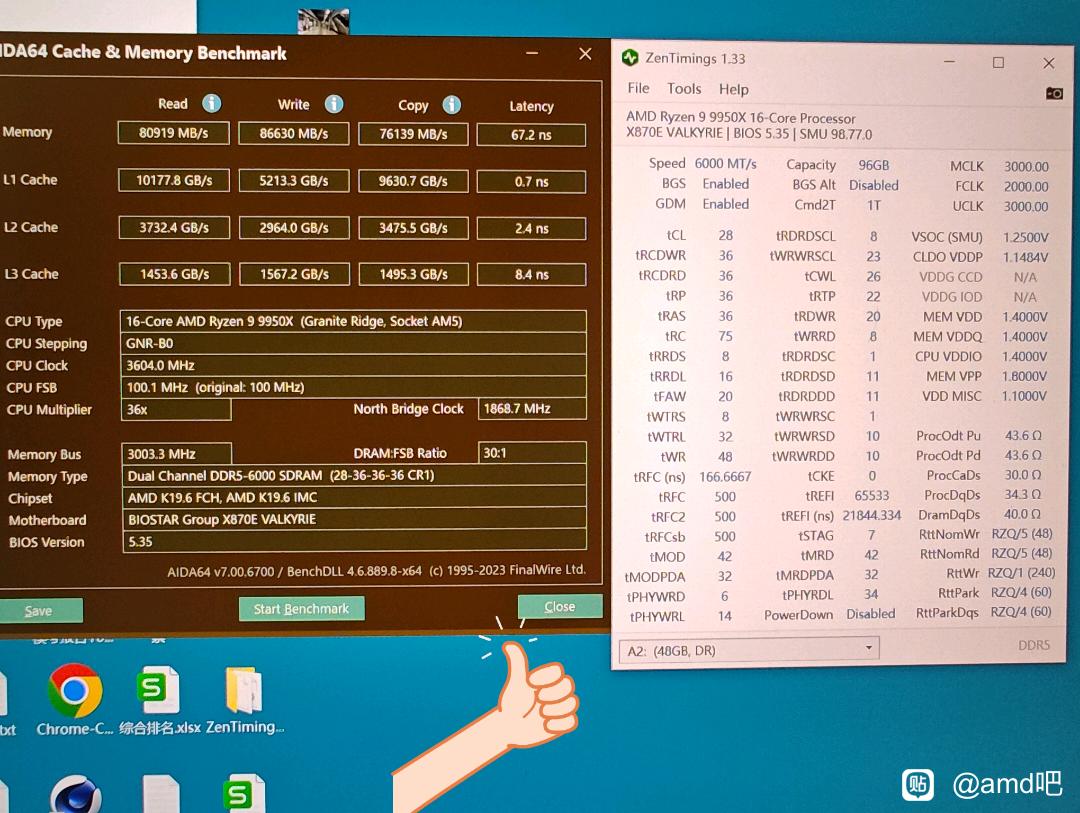Take screenshot with ZenTimings camera icon
Viewport: 1080px width, 813px height.
pyautogui.click(x=1054, y=93)
